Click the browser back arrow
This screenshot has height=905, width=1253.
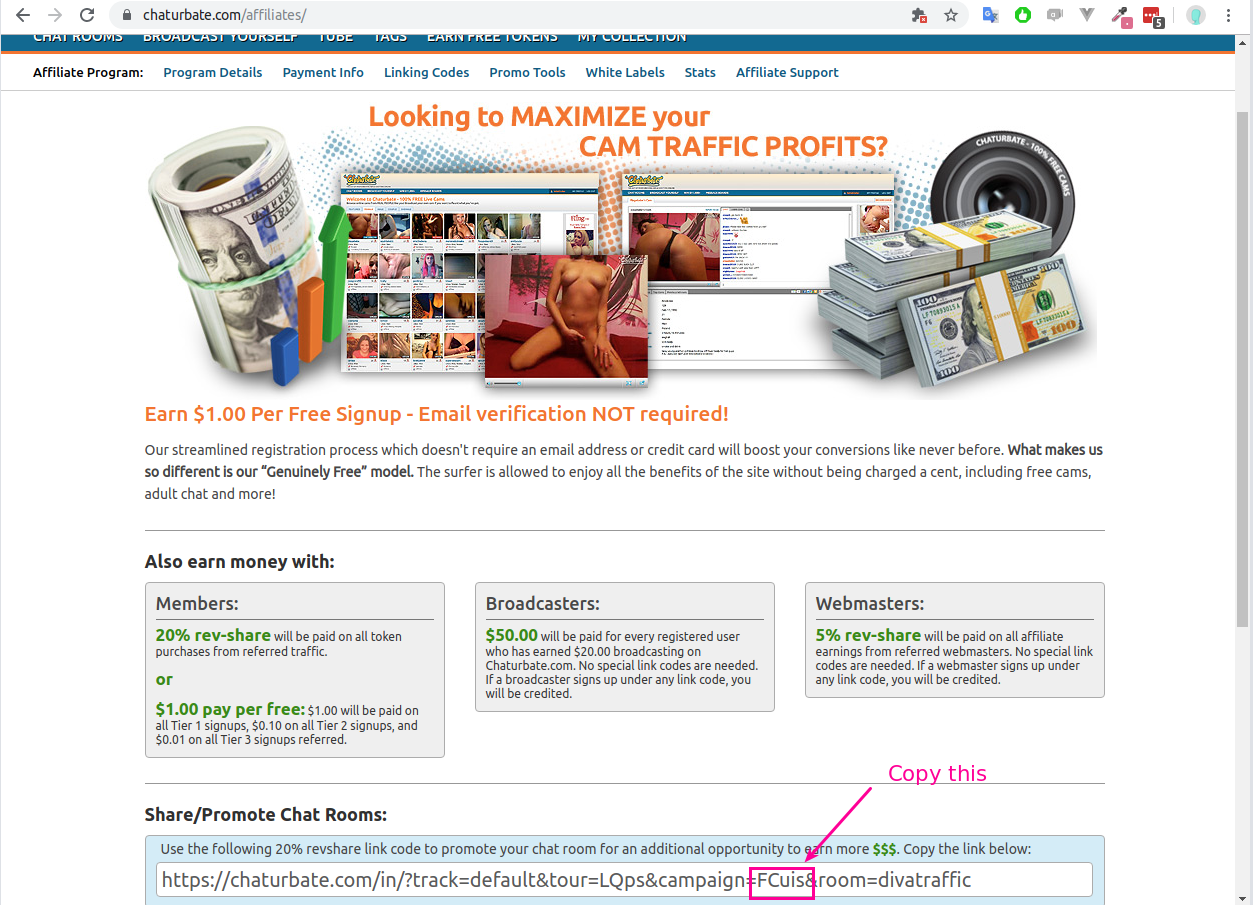[22, 15]
